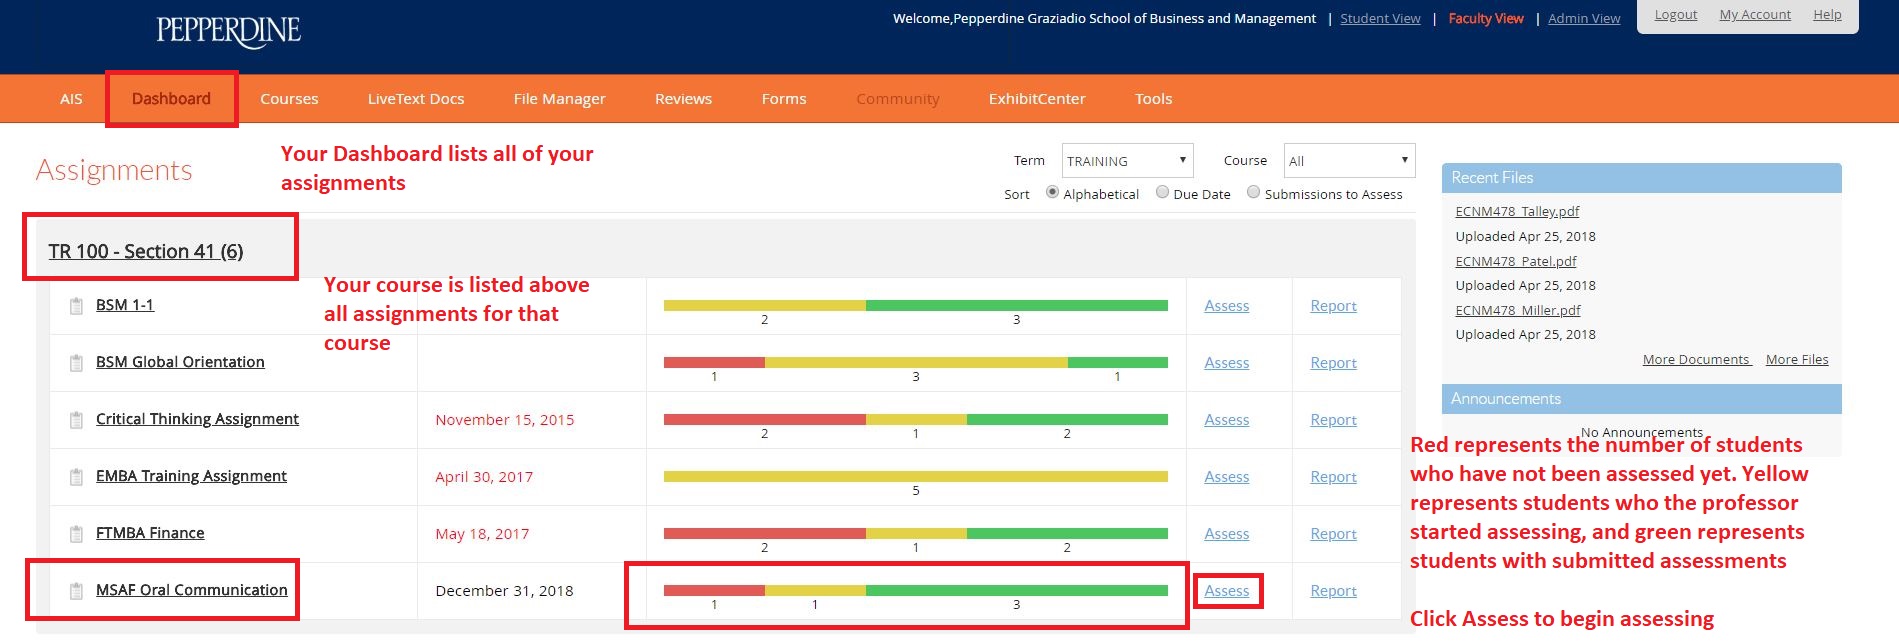Screen dimensions: 1899x644
Task: Open the Report for BSM 1-1
Action: [x=1333, y=306]
